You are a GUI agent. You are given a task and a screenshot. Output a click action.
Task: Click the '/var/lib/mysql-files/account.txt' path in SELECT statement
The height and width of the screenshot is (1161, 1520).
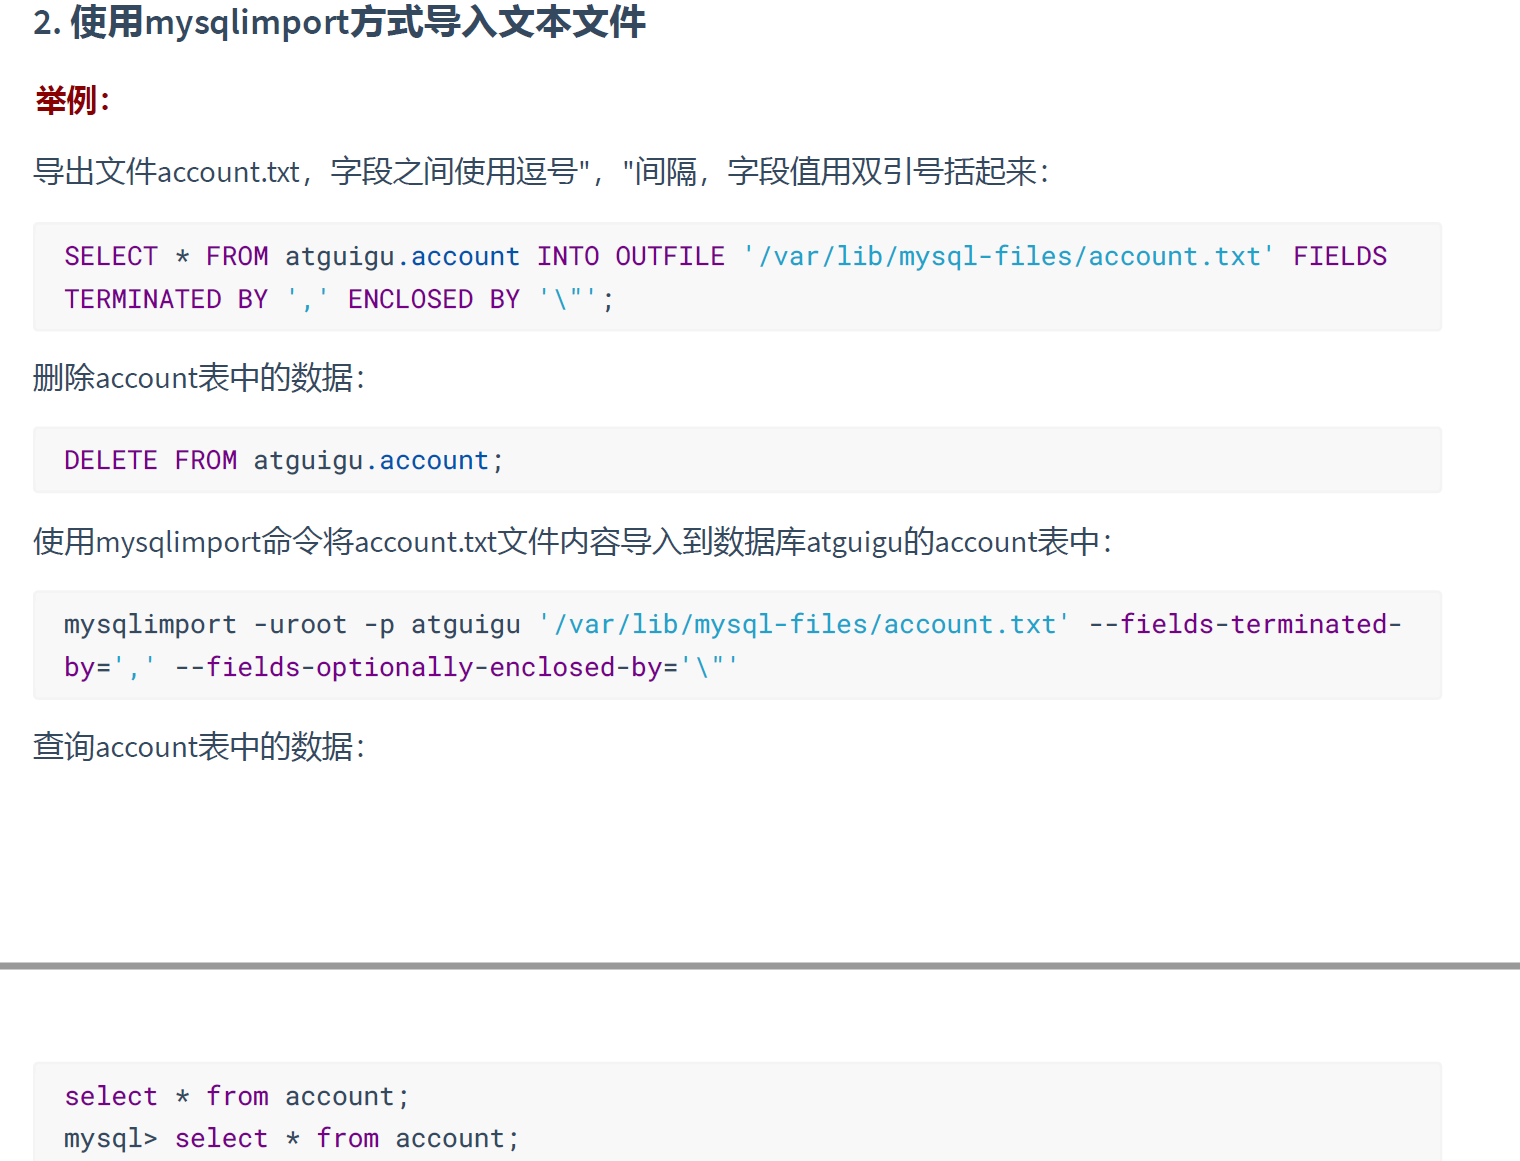[x=1009, y=257]
